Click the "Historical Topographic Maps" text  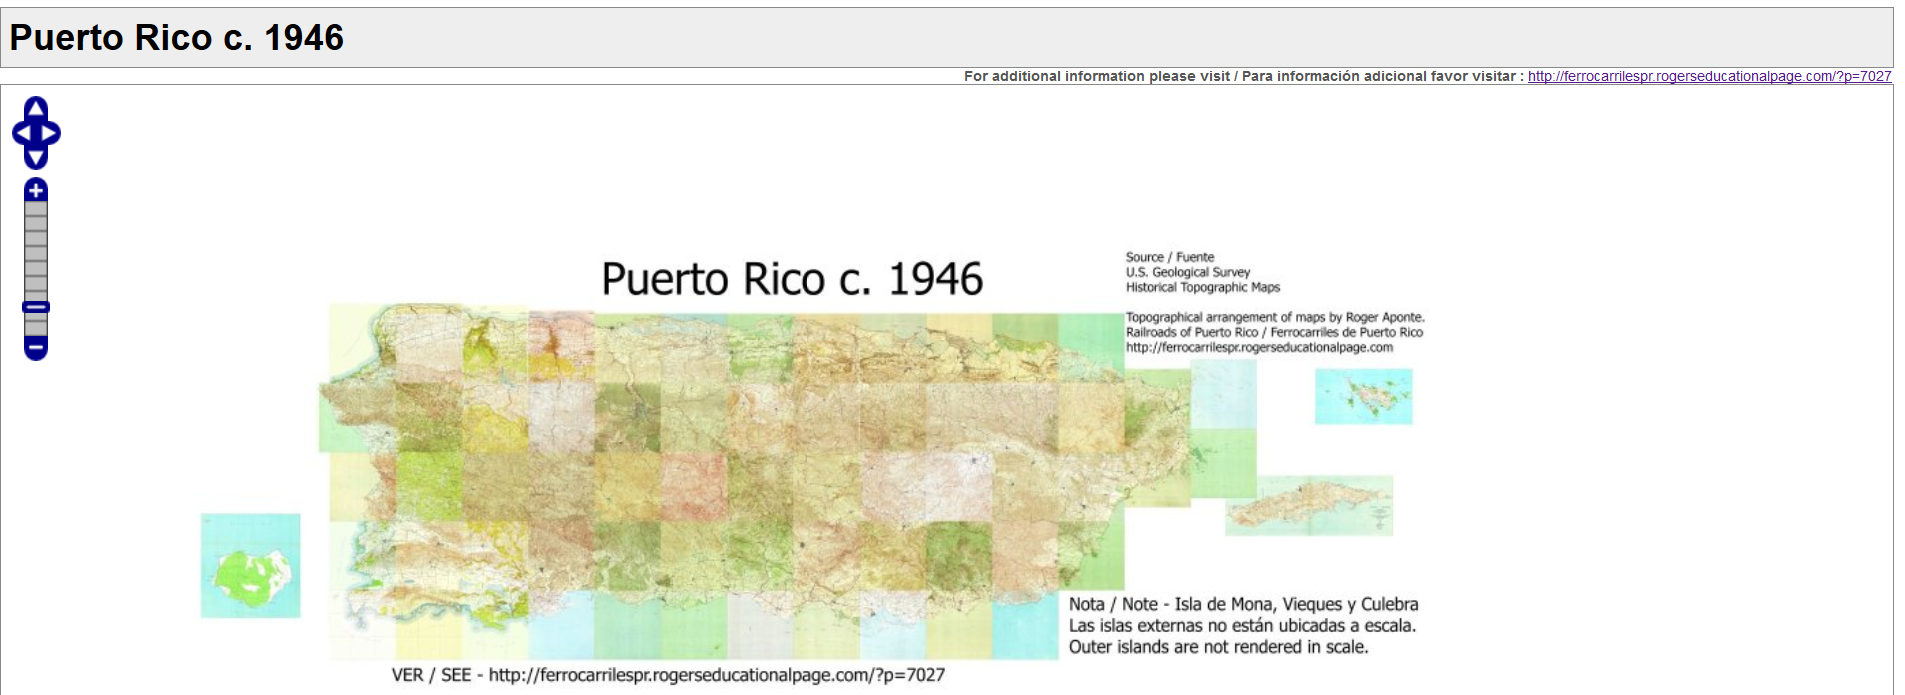pos(1203,287)
